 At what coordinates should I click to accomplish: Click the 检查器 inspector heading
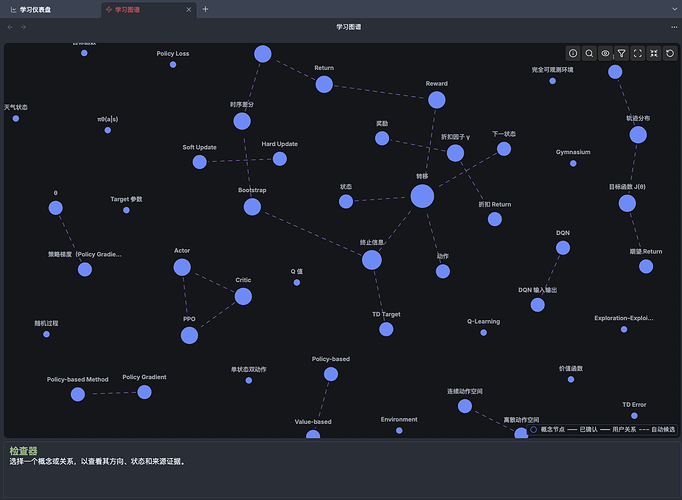(x=23, y=451)
